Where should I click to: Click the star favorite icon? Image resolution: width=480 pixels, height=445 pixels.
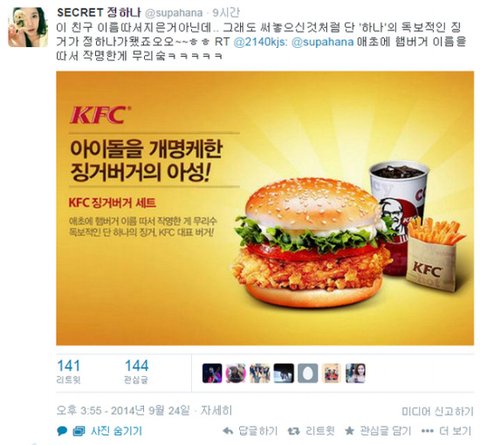click(349, 431)
